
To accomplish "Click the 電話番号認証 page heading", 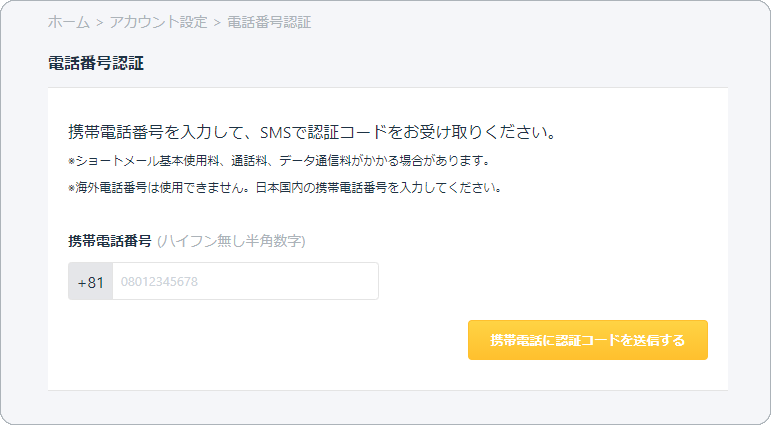I will [x=96, y=63].
